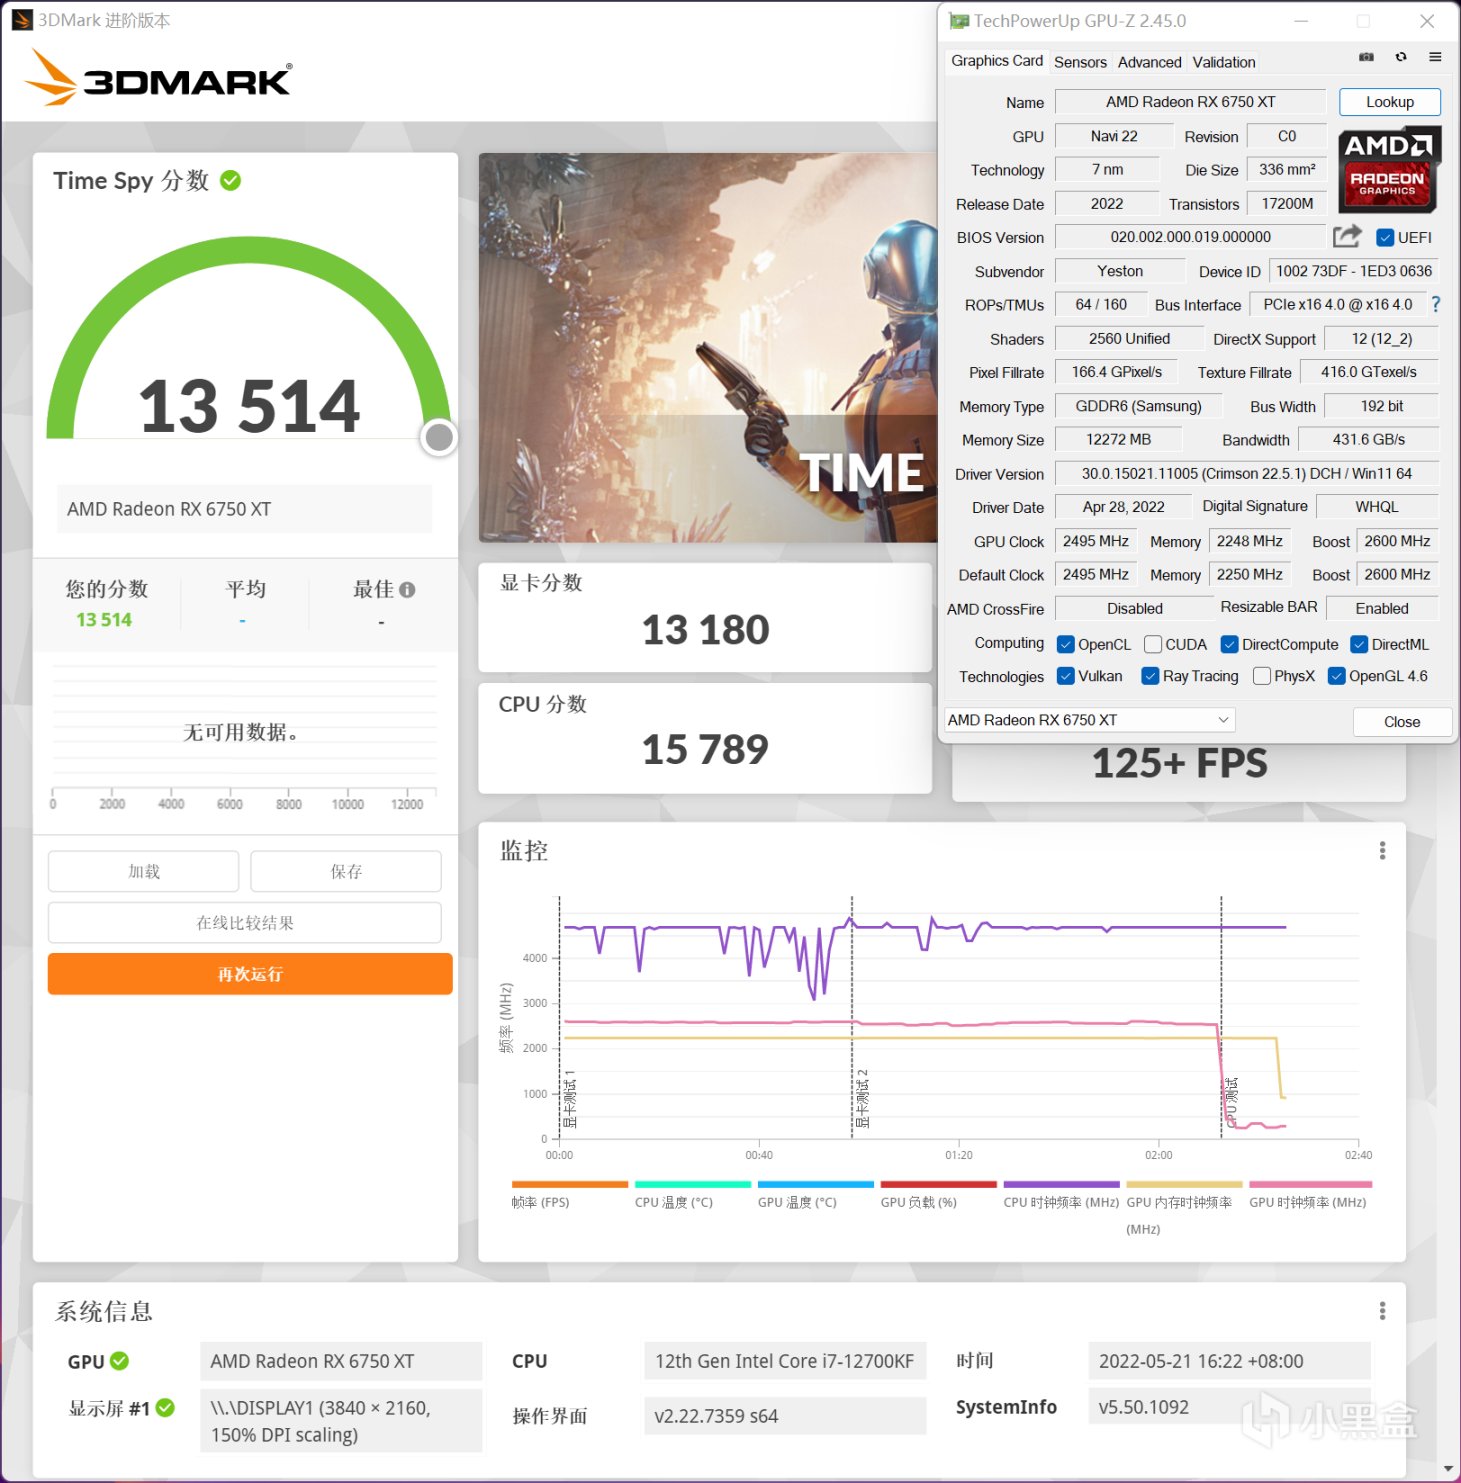Toggle the UEFI checkbox
1461x1483 pixels.
click(1385, 238)
